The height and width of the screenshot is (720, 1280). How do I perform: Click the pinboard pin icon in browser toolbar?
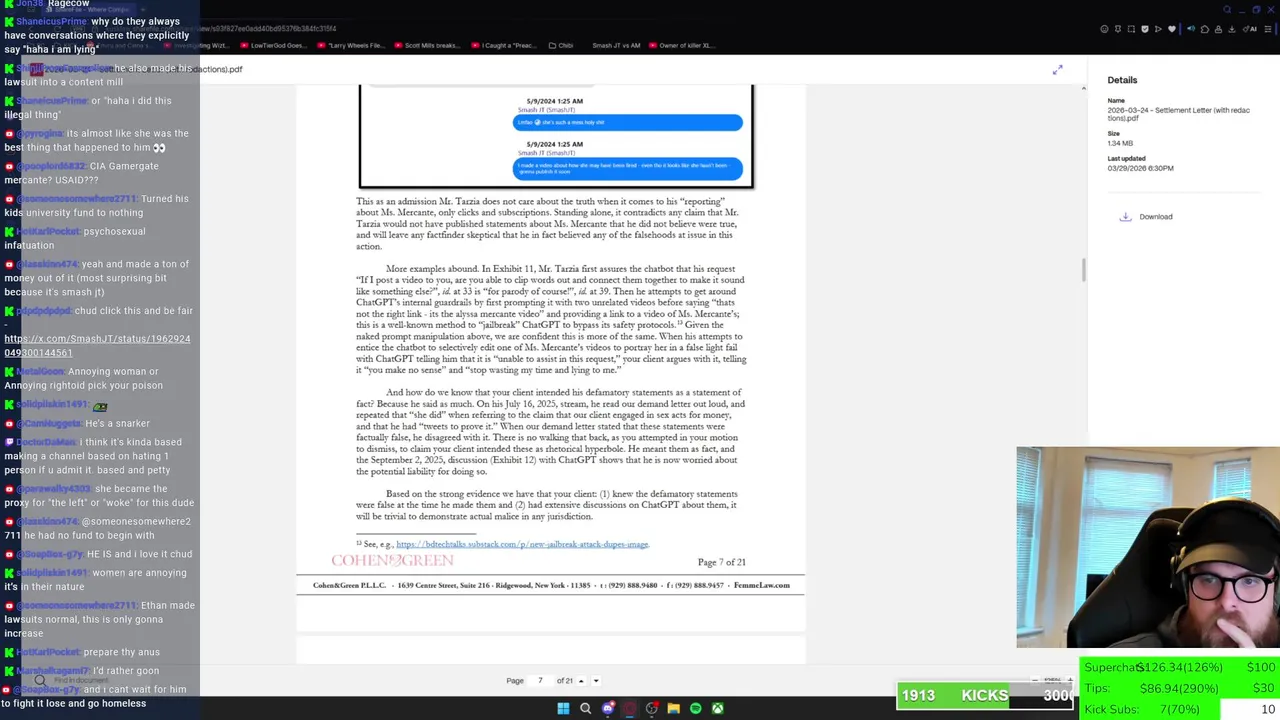(x=1118, y=29)
